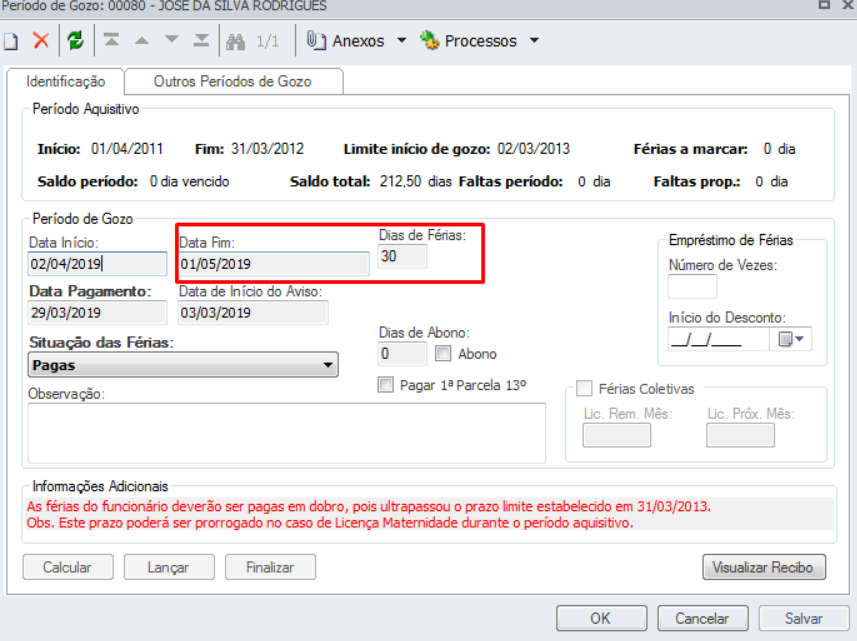The image size is (857, 641).
Task: Click the Salvar button
Action: tap(803, 618)
